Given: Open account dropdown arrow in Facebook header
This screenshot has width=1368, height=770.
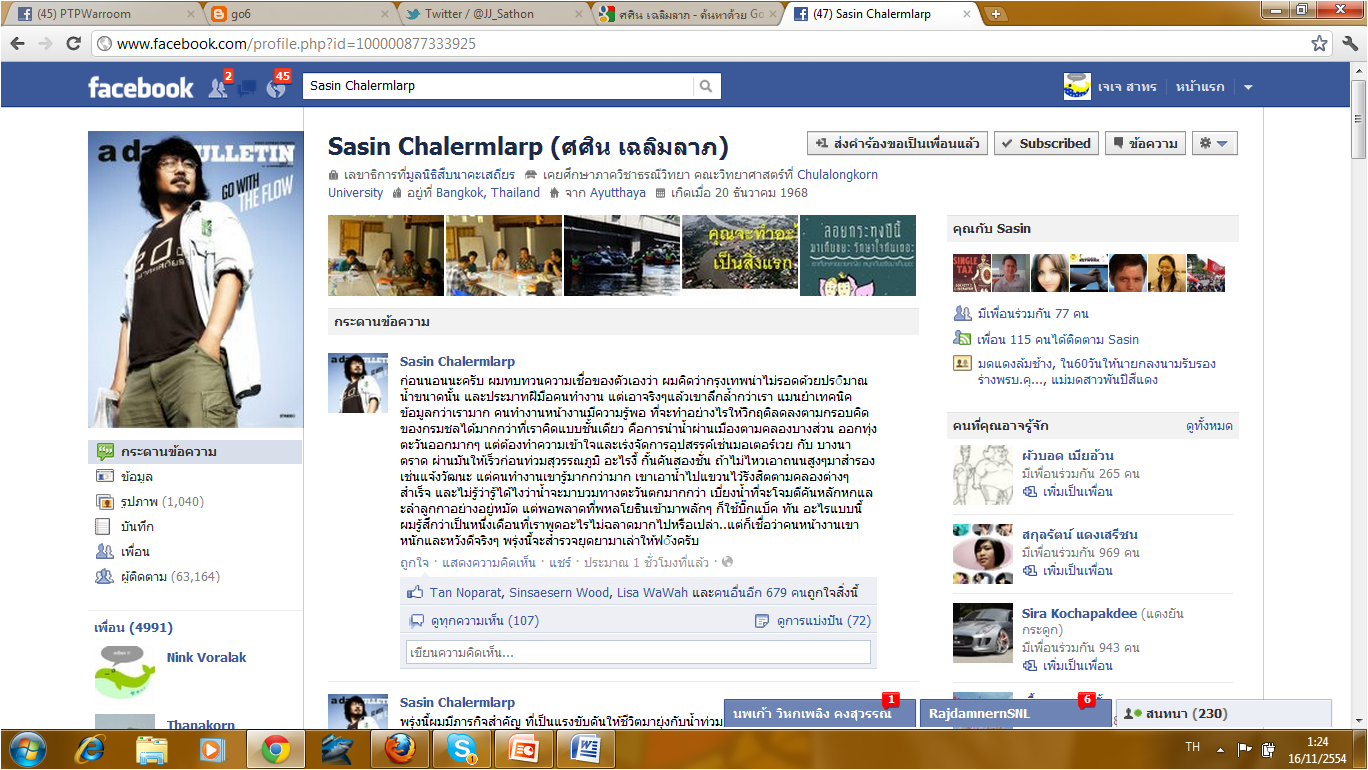Looking at the screenshot, I should (1248, 87).
